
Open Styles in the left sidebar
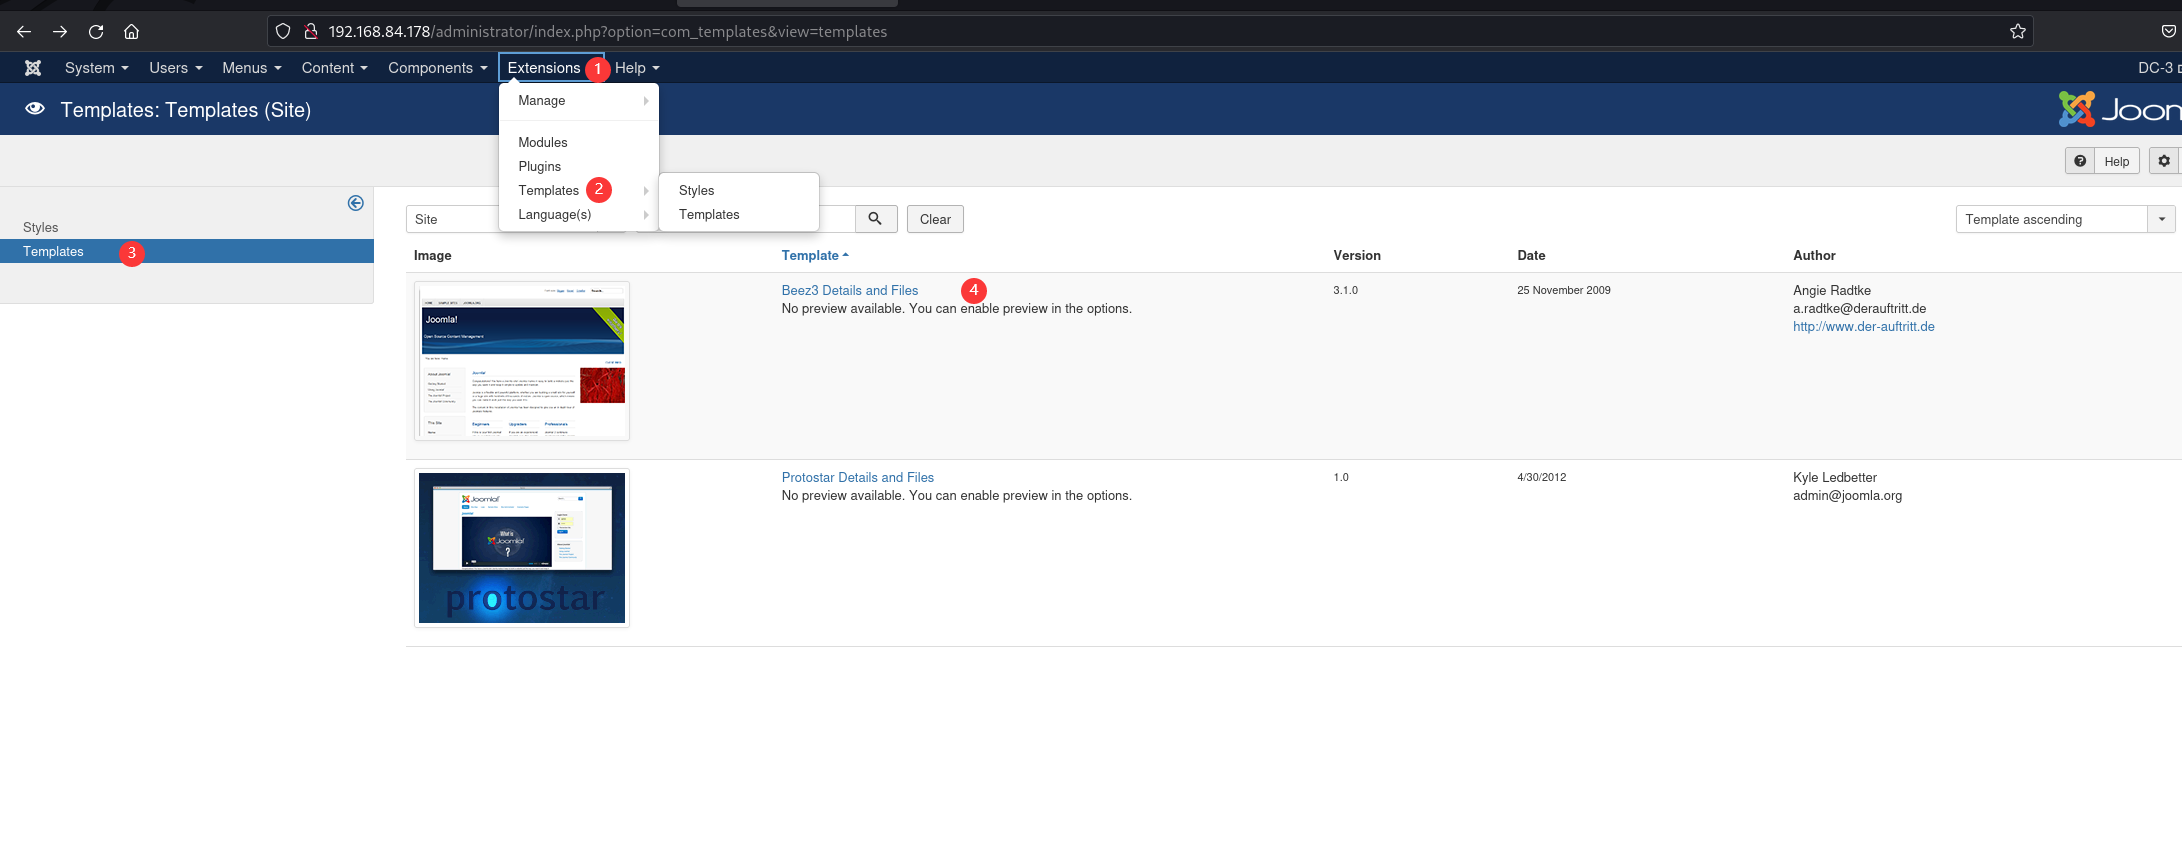click(x=41, y=228)
